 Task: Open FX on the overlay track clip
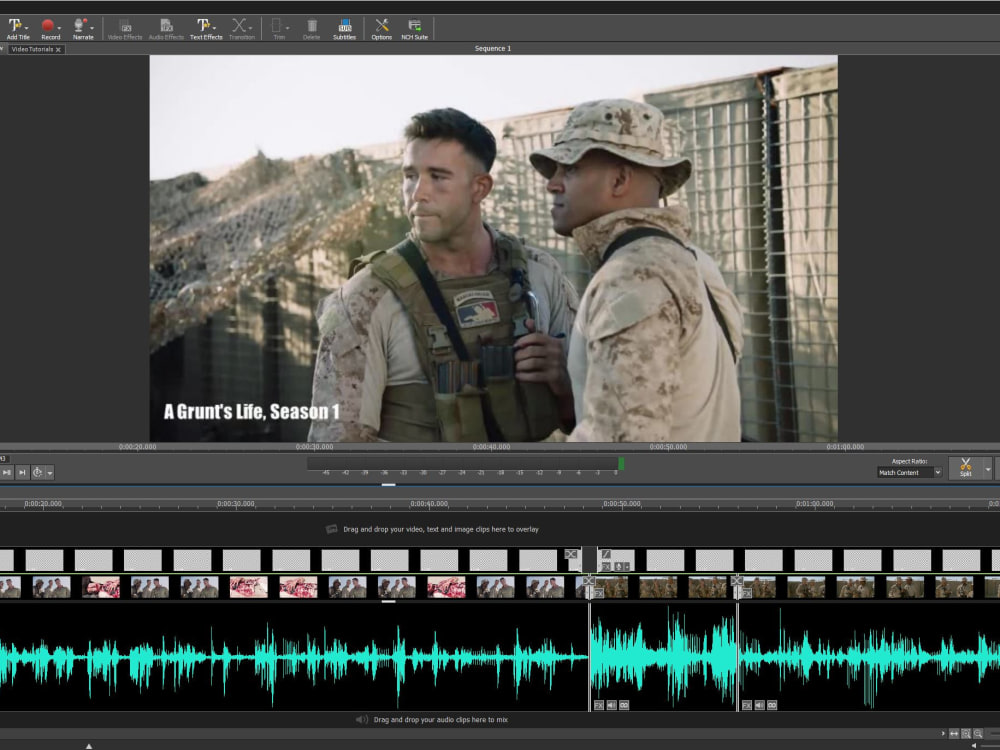tap(606, 567)
